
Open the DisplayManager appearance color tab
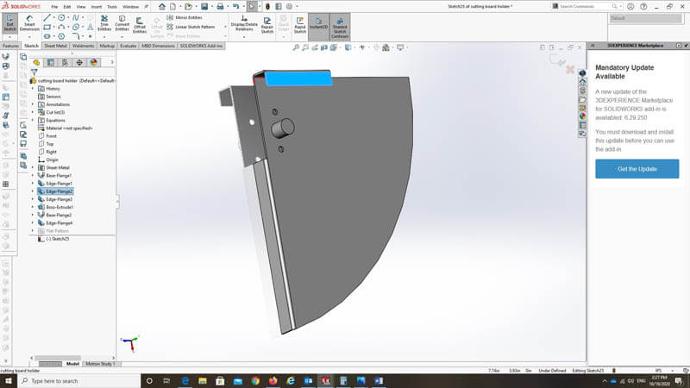[x=94, y=62]
